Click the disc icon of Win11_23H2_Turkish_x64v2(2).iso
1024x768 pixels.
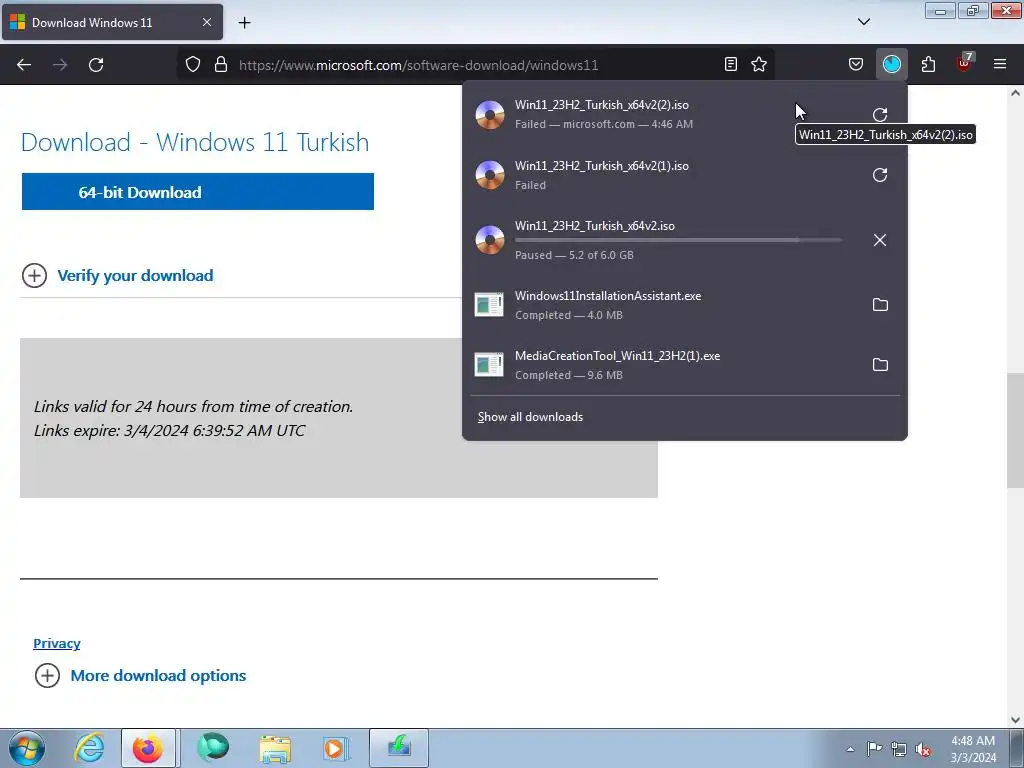coord(489,115)
